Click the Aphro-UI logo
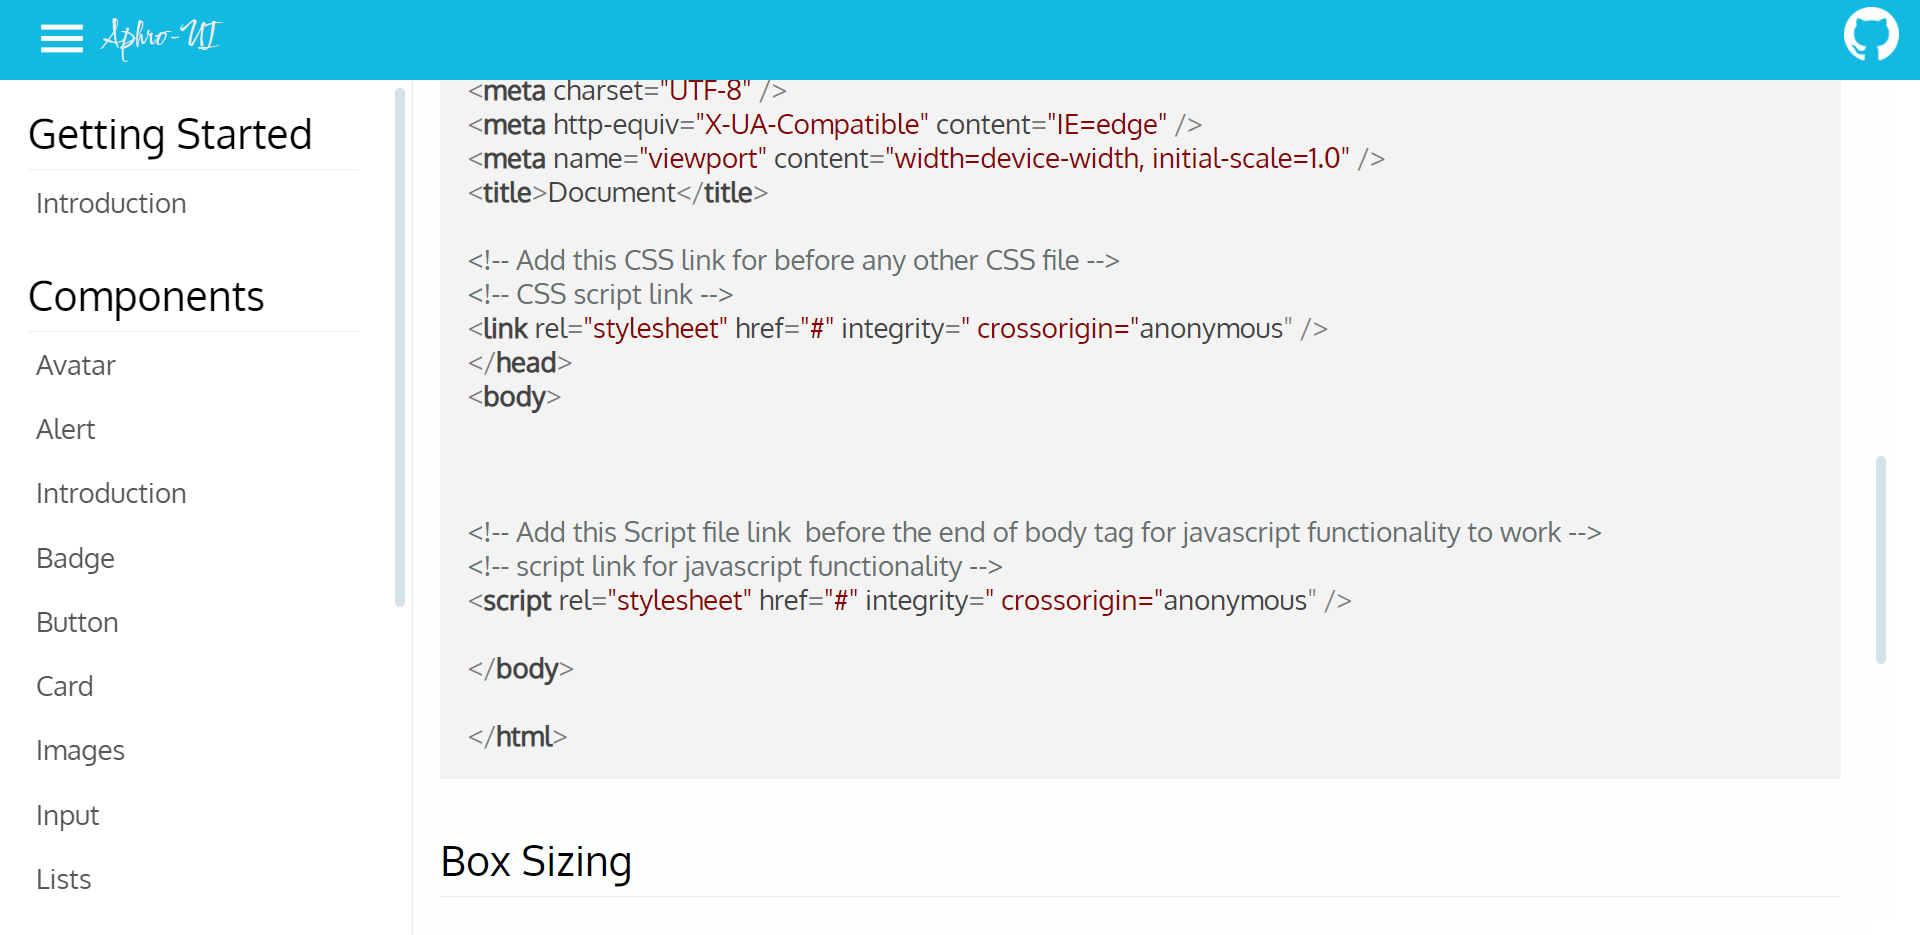The height and width of the screenshot is (935, 1920). pos(160,39)
